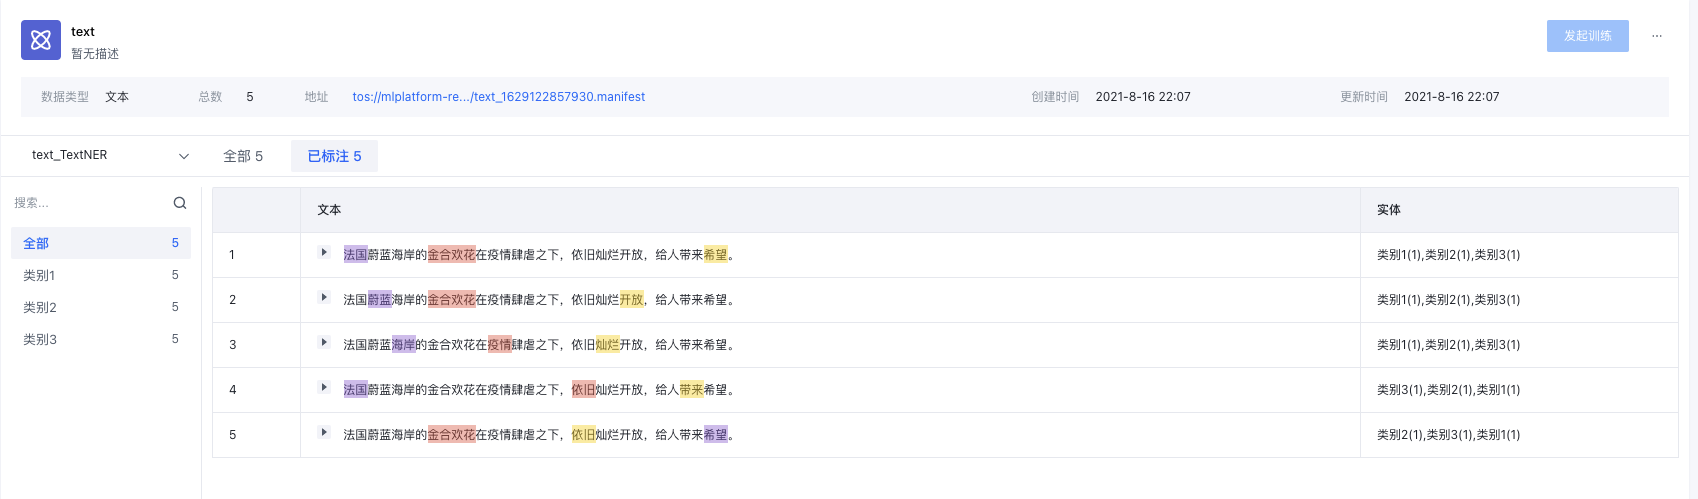This screenshot has height=499, width=1698.
Task: Click the 发起训练 button
Action: point(1587,36)
